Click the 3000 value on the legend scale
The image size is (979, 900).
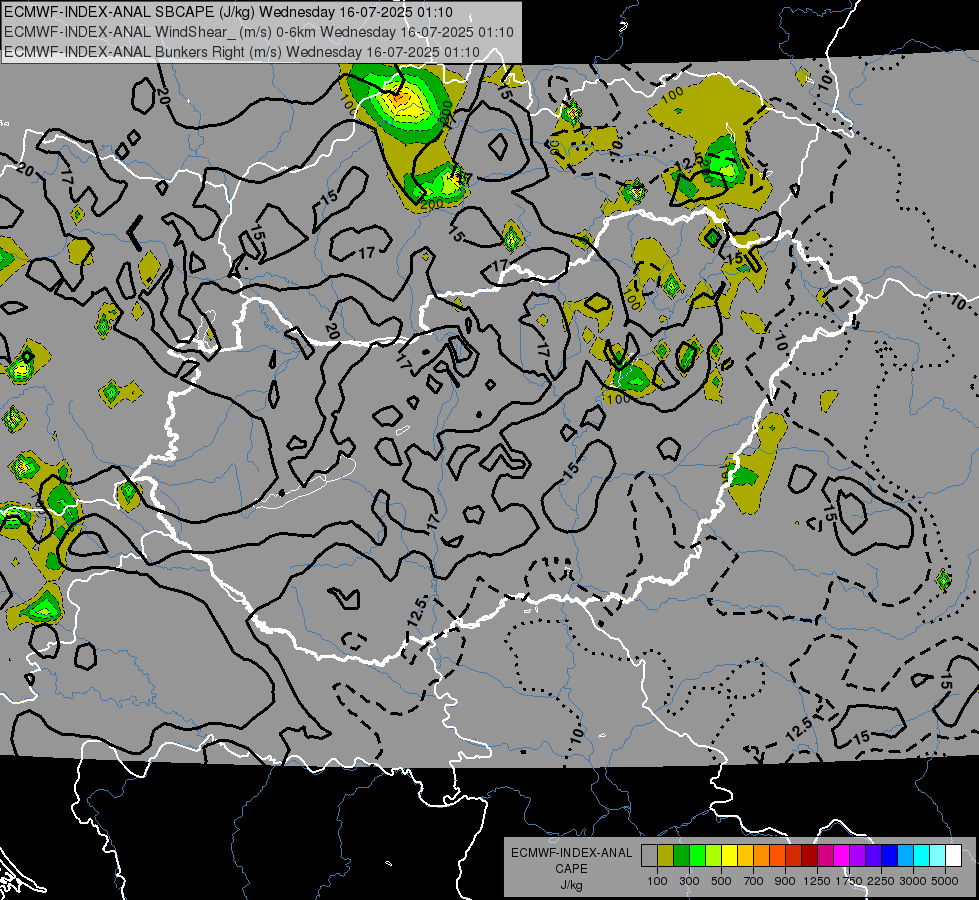pos(913,881)
